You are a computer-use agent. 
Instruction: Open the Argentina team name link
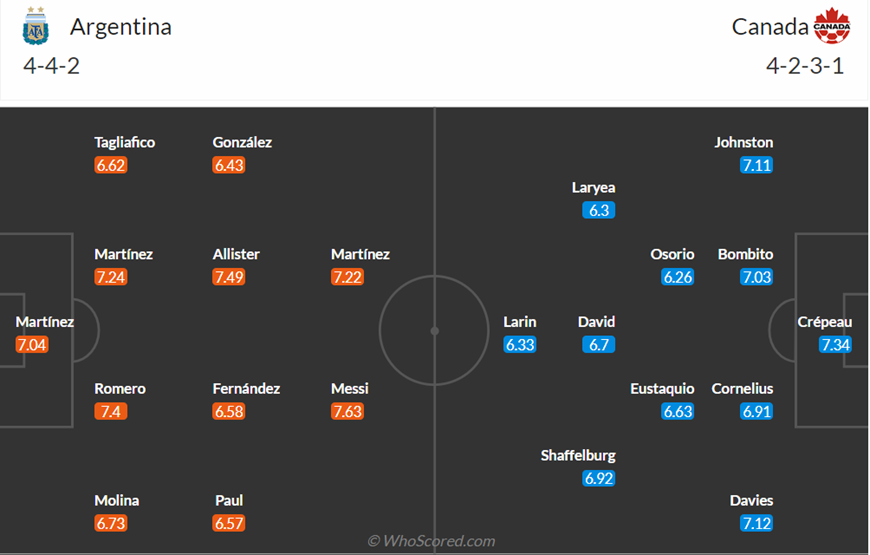[120, 27]
